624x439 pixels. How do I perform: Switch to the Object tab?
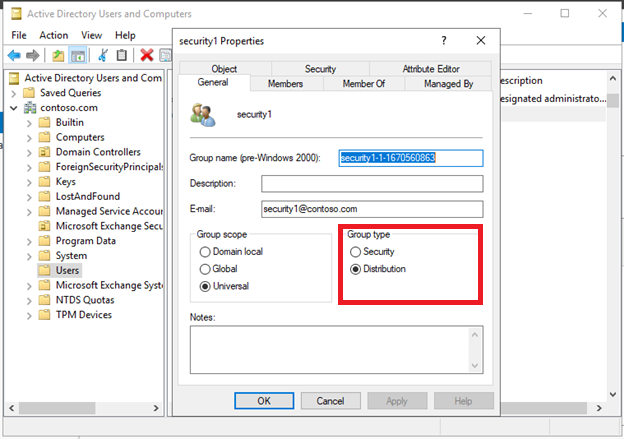224,69
